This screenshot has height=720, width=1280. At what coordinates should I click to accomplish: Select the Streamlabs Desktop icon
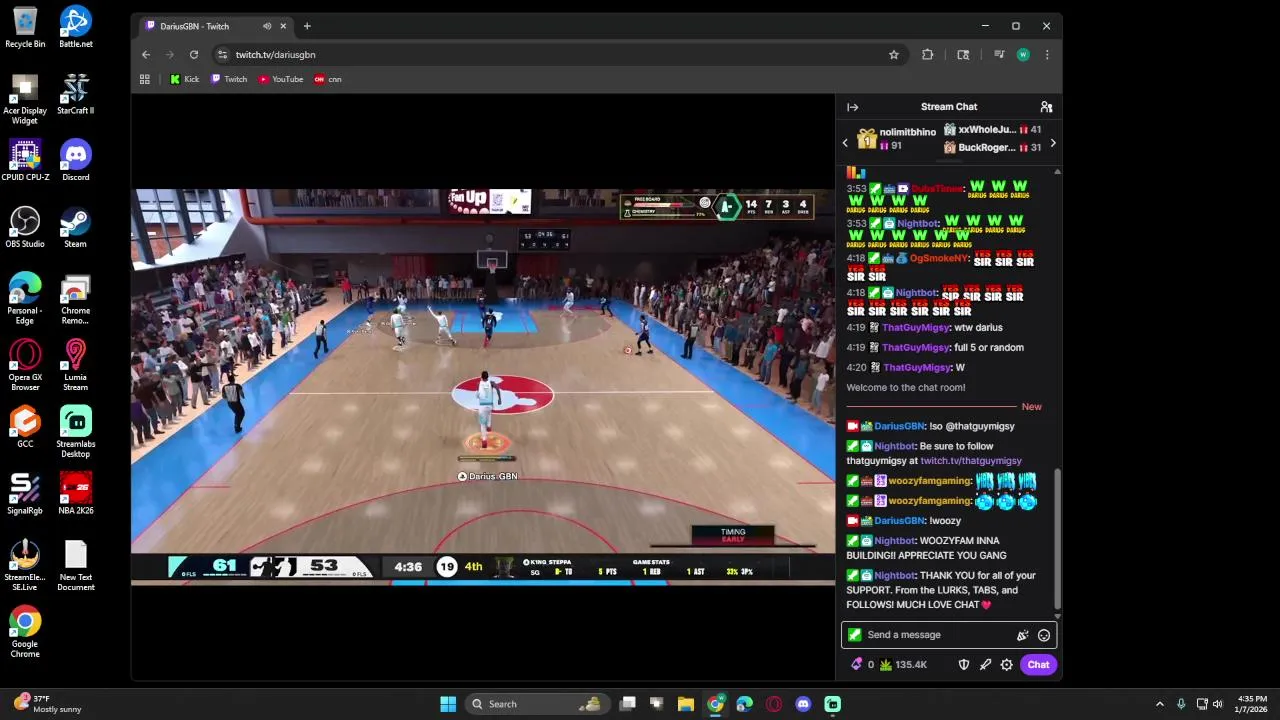76,432
